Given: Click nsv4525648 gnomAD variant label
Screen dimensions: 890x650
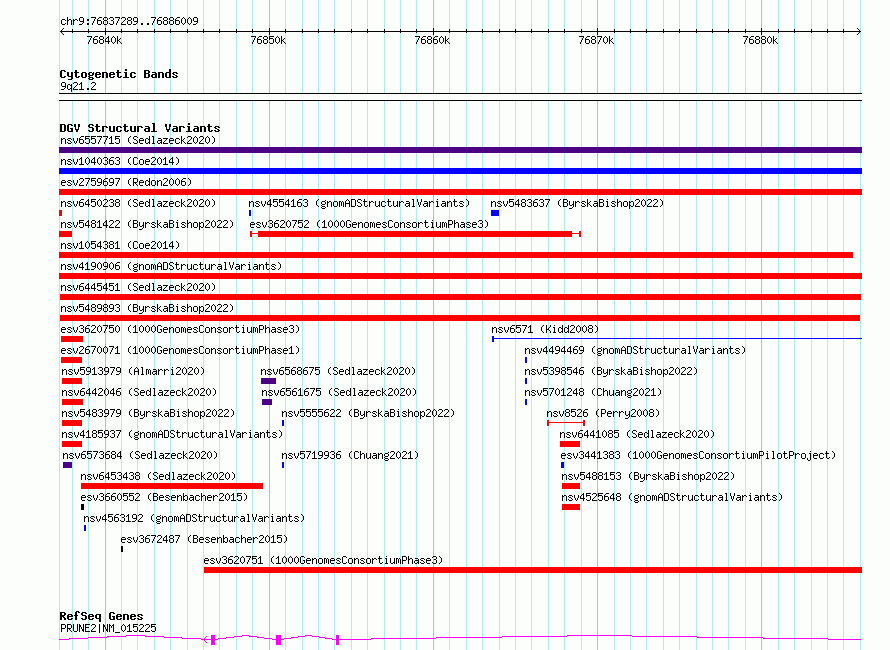Looking at the screenshot, I should point(672,497).
